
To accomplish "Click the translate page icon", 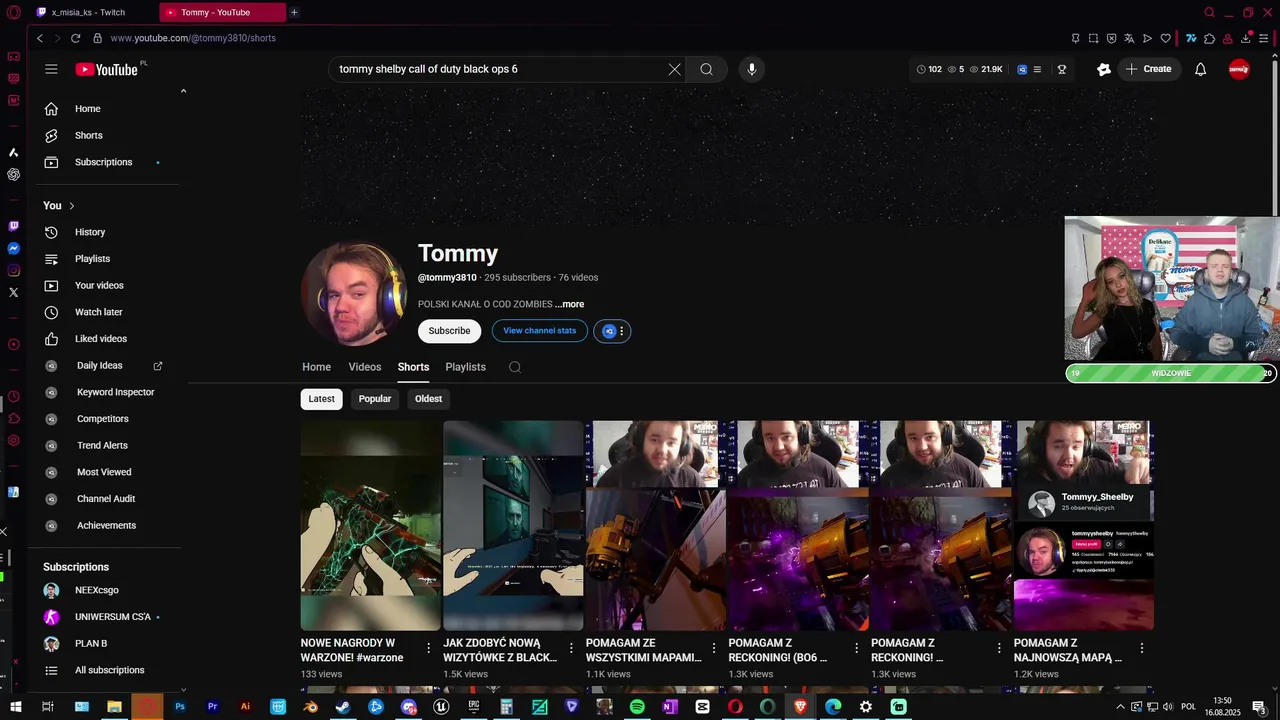I will coord(1129,38).
